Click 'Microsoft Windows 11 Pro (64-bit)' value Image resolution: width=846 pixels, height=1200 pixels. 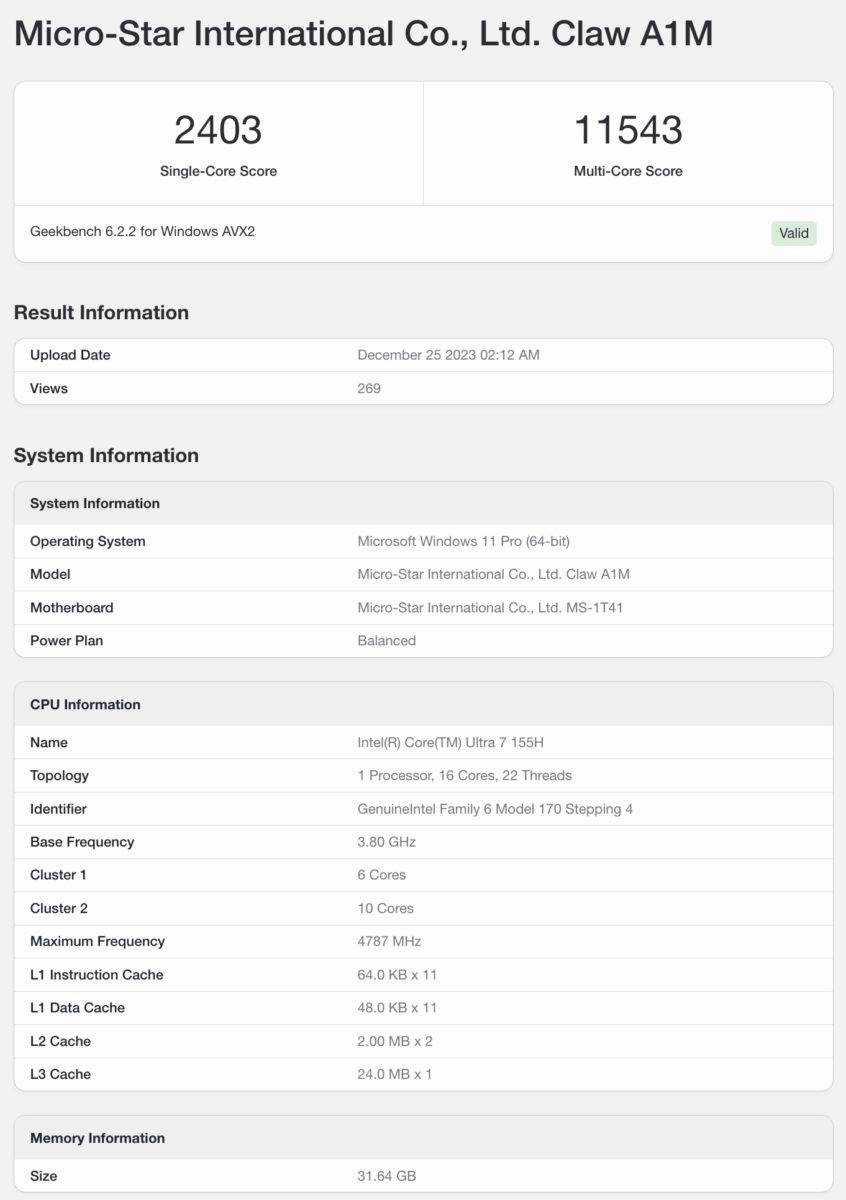click(464, 541)
